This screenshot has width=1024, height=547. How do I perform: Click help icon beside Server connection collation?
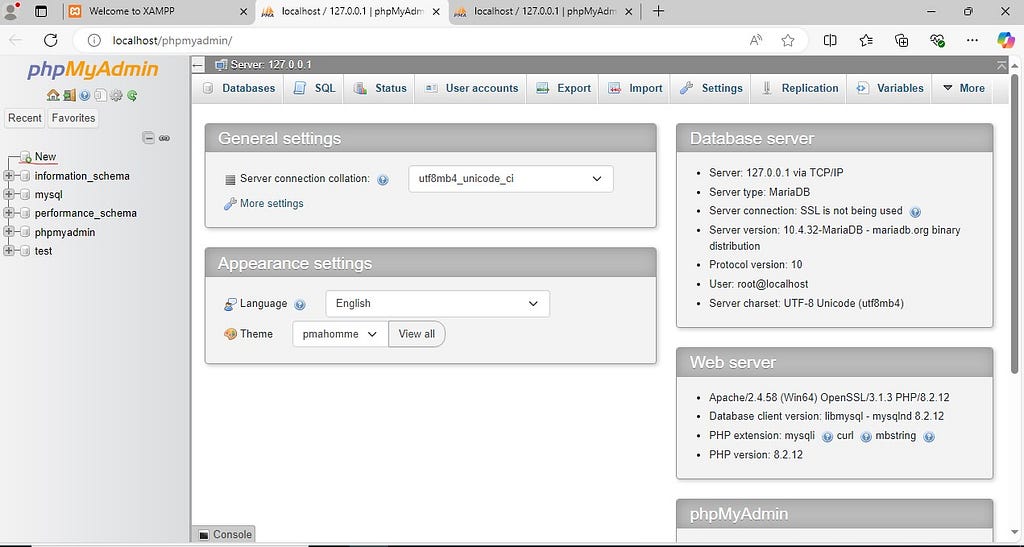click(383, 180)
